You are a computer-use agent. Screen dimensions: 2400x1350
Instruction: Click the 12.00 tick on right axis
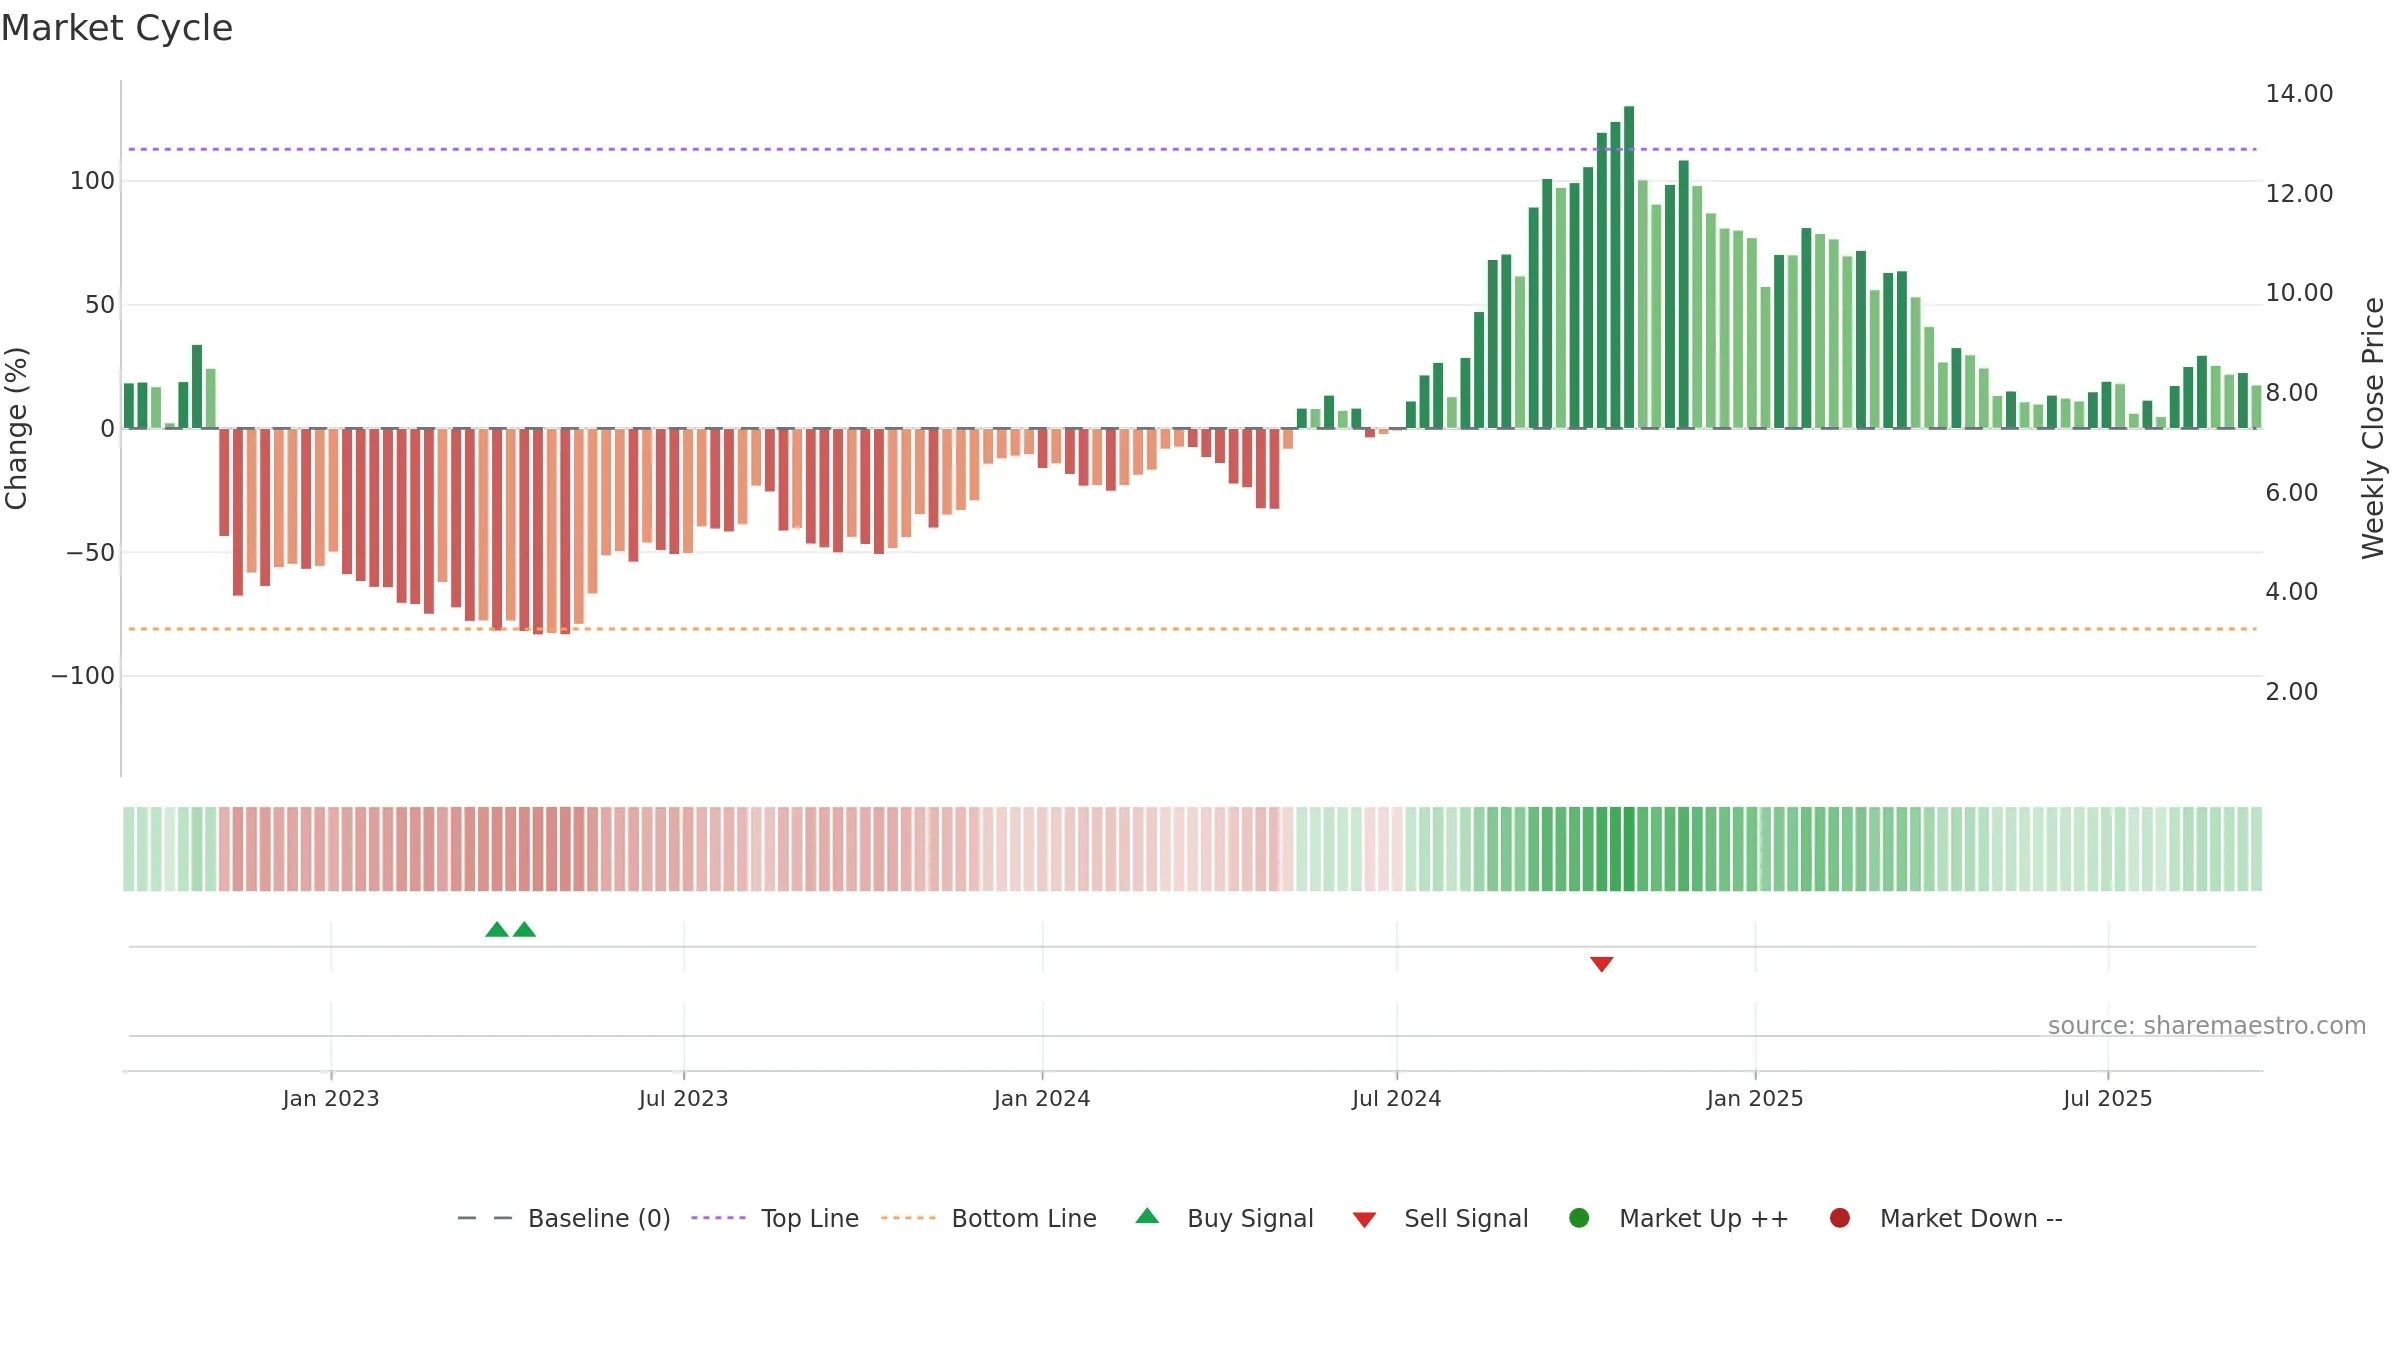[2299, 194]
